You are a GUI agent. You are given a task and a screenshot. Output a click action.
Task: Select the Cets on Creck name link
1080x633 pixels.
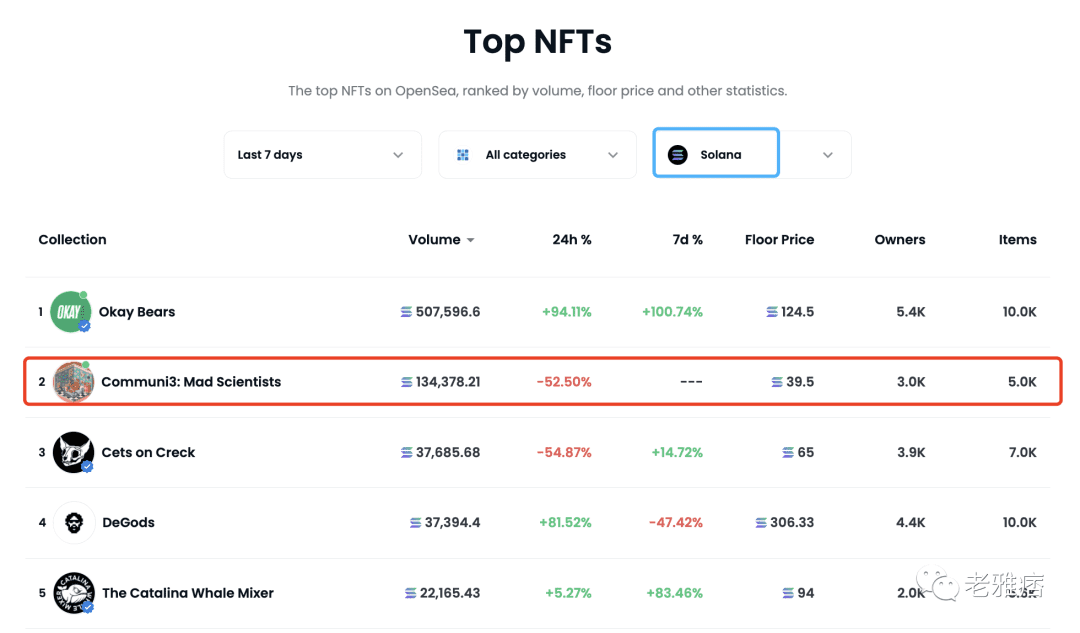coord(148,452)
